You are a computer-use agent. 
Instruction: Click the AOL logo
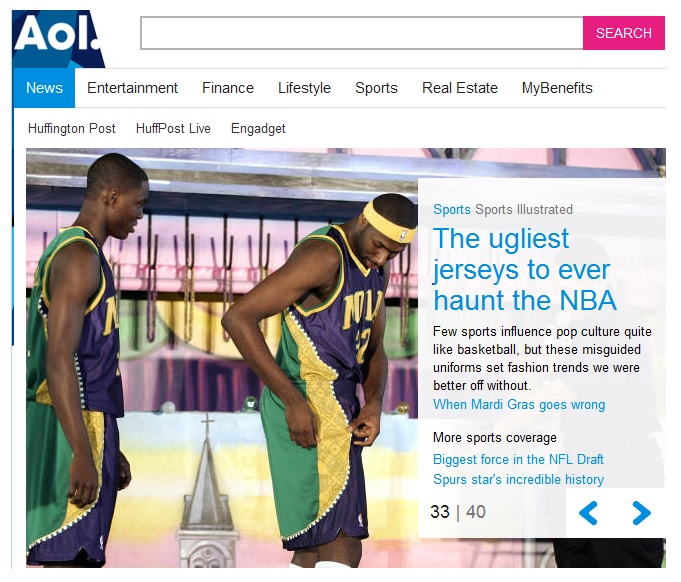point(57,36)
